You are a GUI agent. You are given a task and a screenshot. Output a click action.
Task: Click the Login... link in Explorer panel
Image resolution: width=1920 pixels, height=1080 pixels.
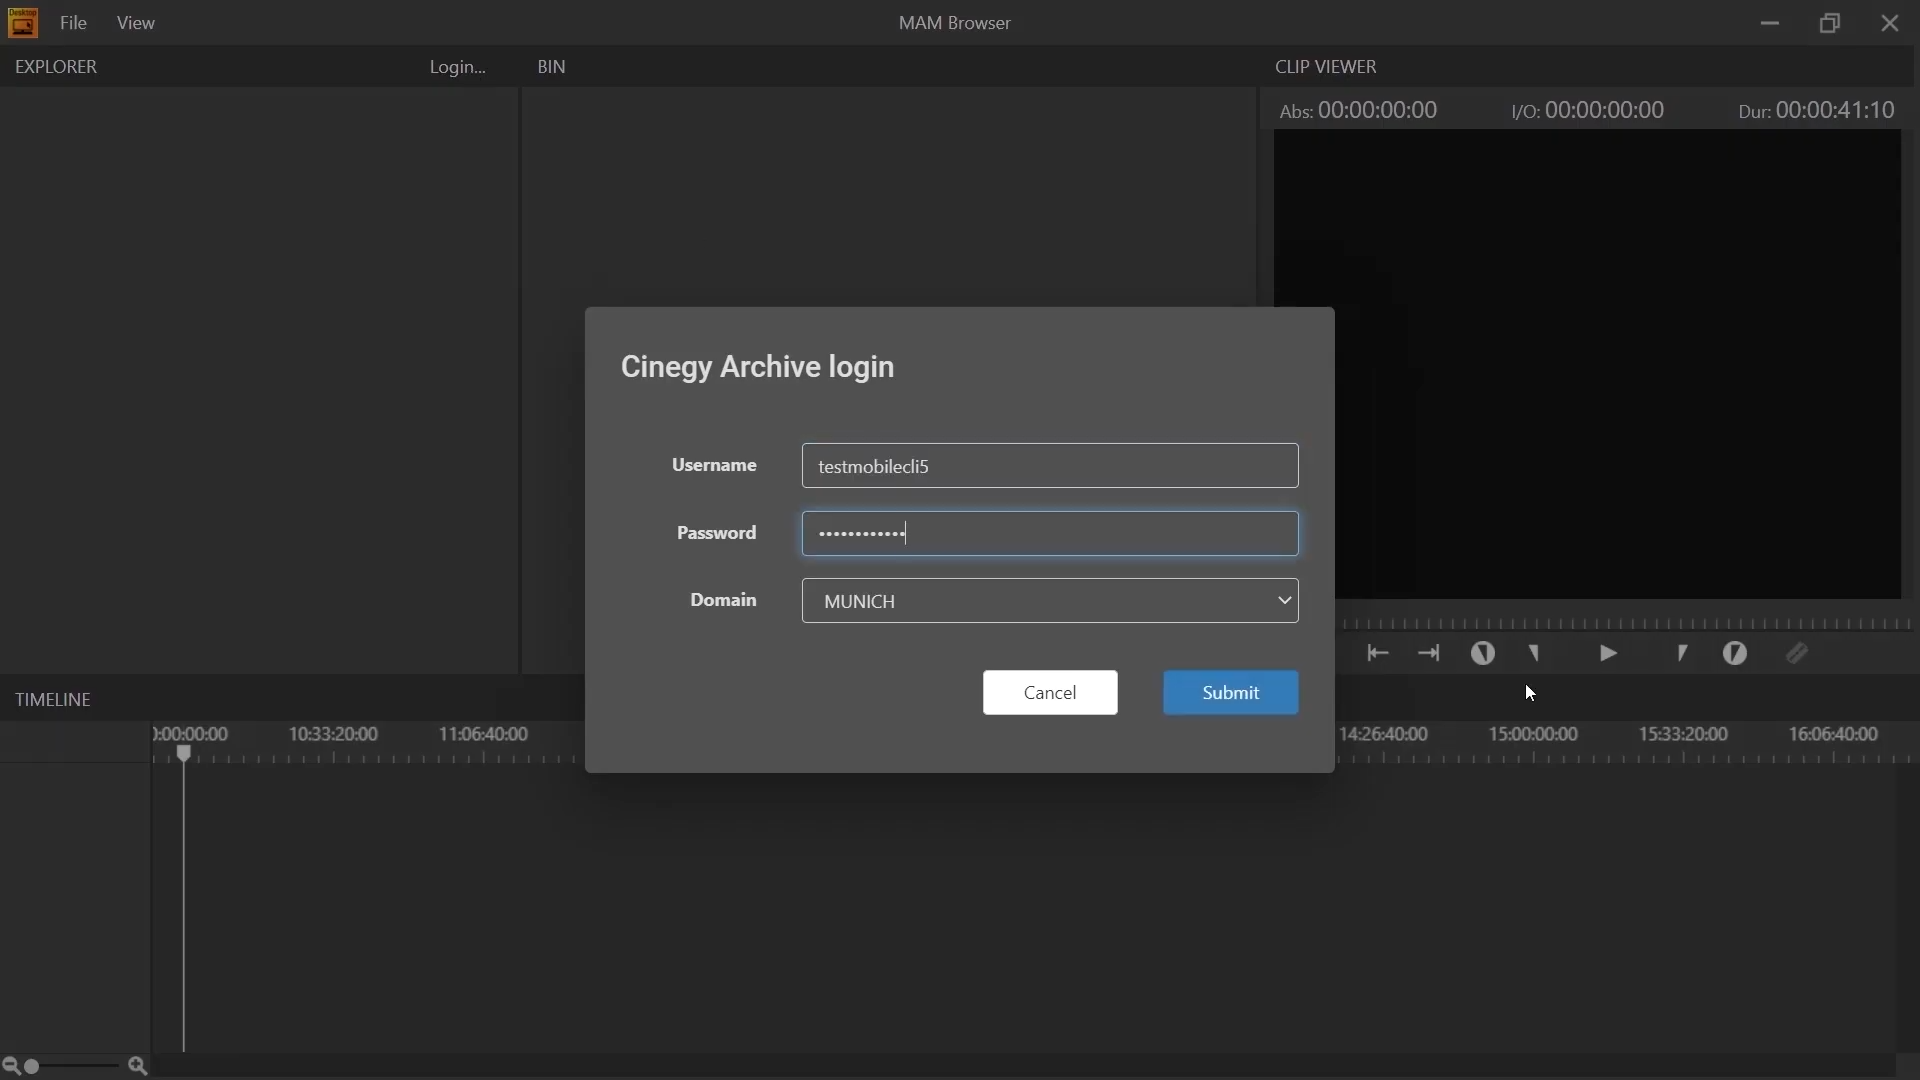[x=457, y=67]
